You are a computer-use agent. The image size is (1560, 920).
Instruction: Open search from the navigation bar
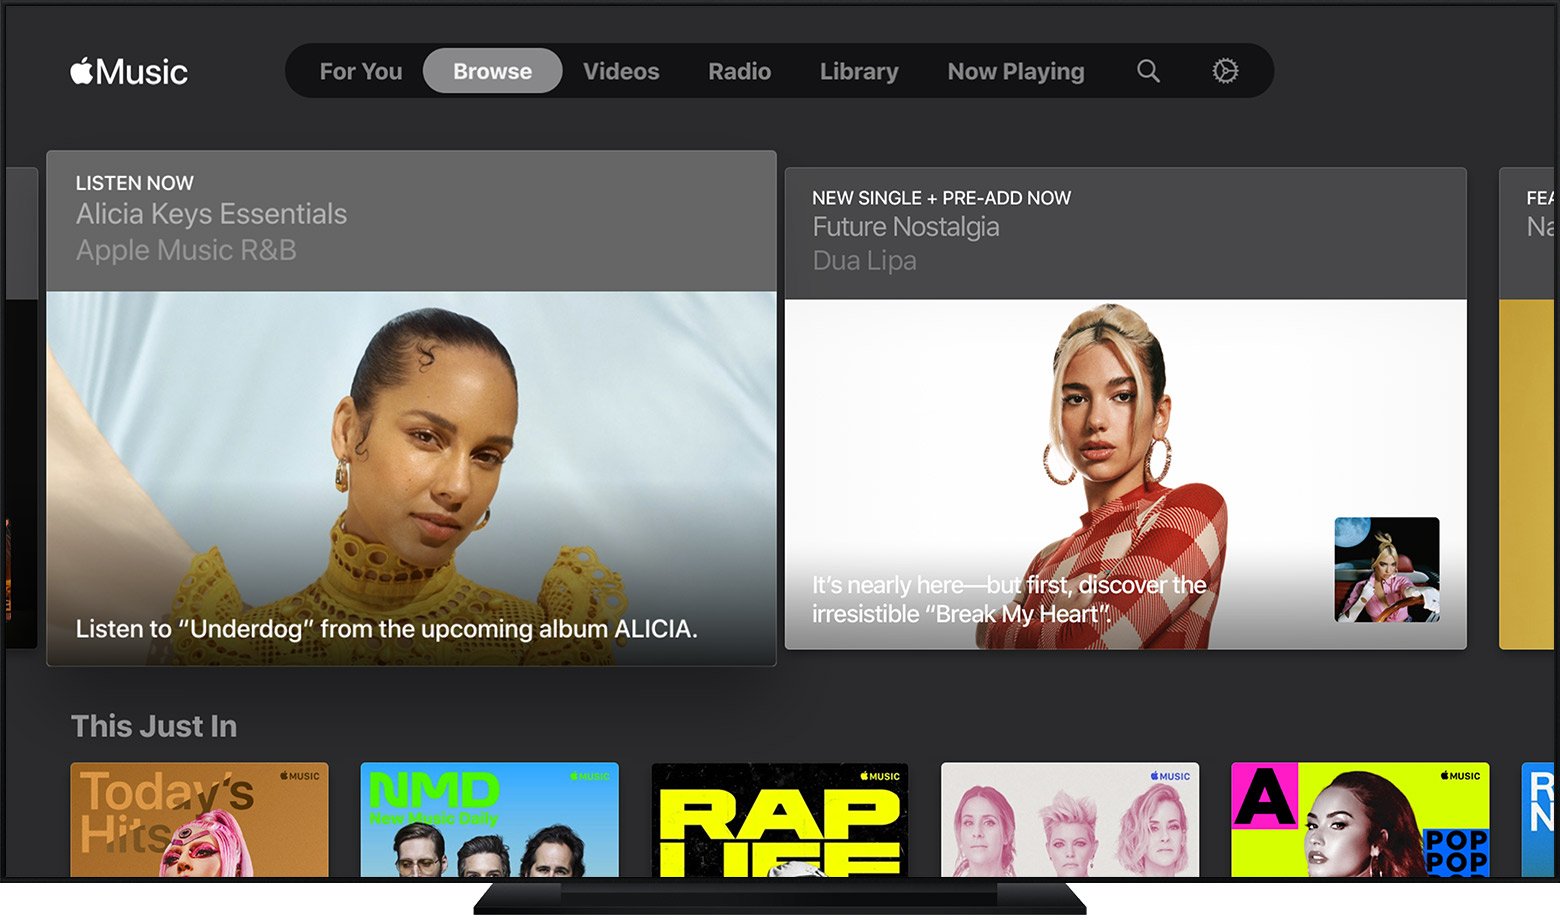[1147, 71]
